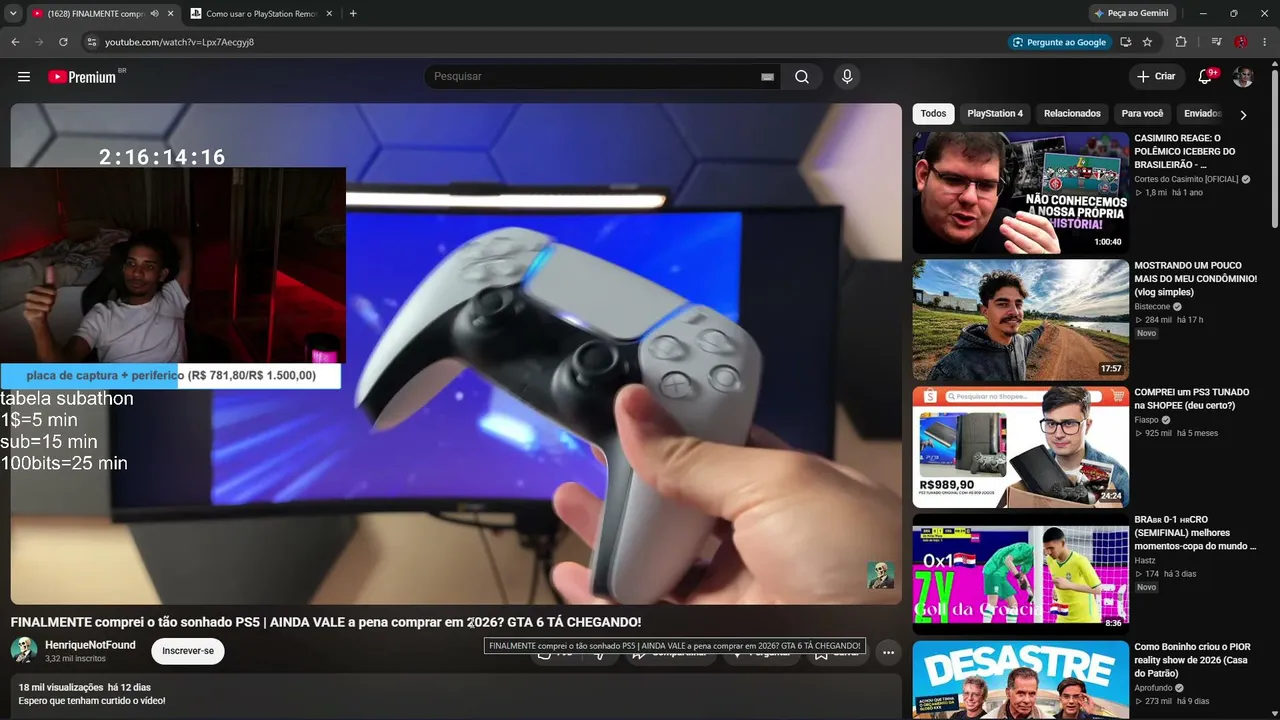Open the title MOSTRANDO UM POUCO MAIS DO MEU CONDÔMINIO
Viewport: 1280px width, 720px height.
(x=1195, y=279)
